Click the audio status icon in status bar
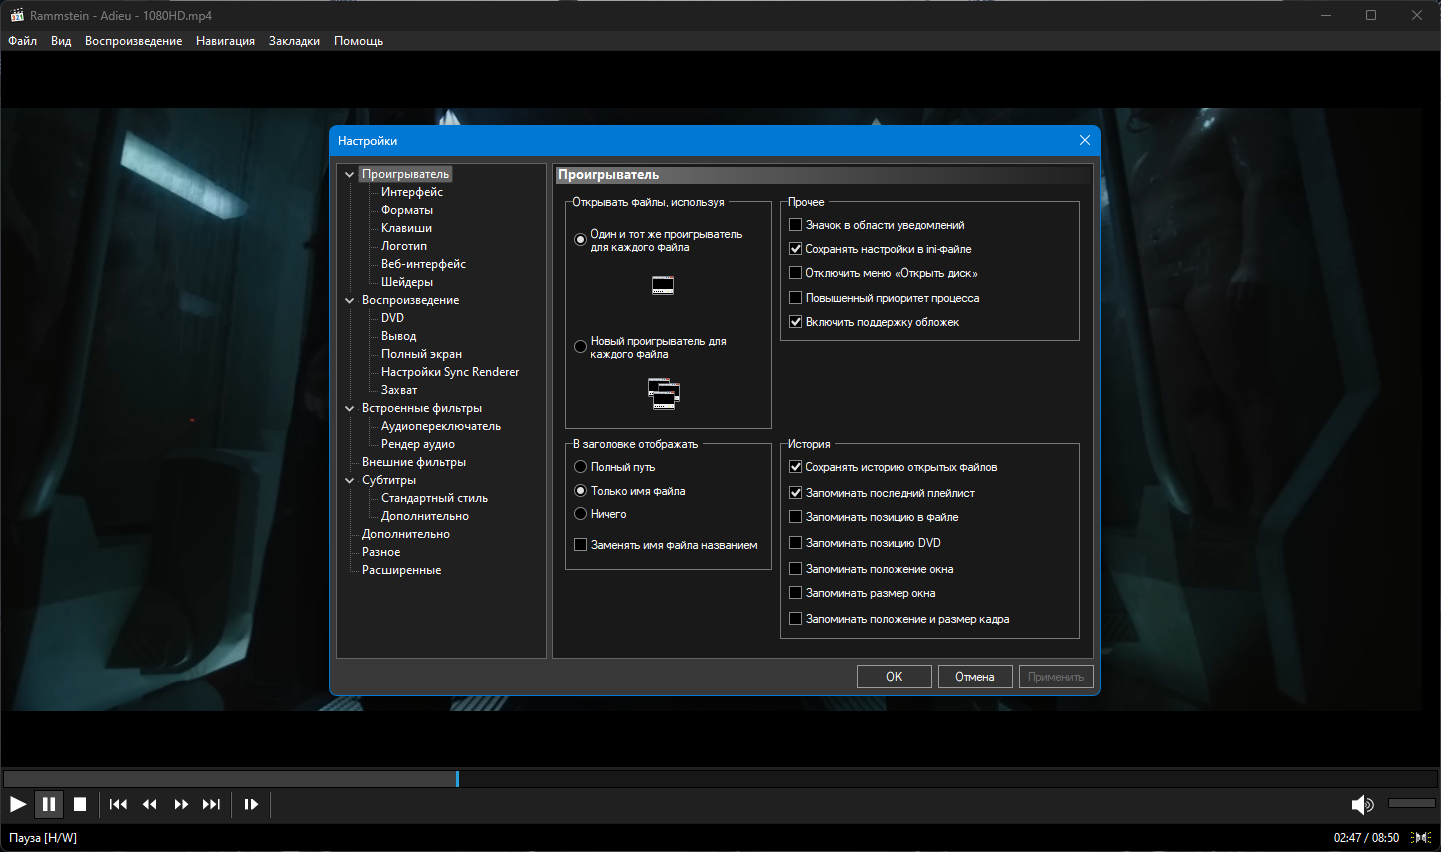 [1421, 838]
